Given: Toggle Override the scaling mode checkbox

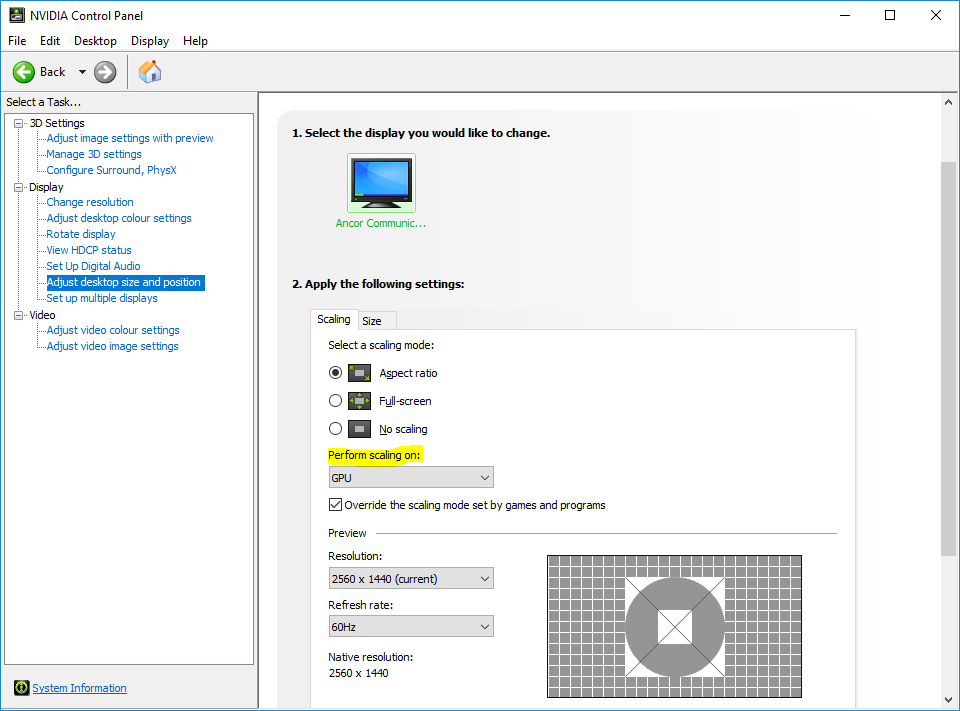Looking at the screenshot, I should pos(335,505).
